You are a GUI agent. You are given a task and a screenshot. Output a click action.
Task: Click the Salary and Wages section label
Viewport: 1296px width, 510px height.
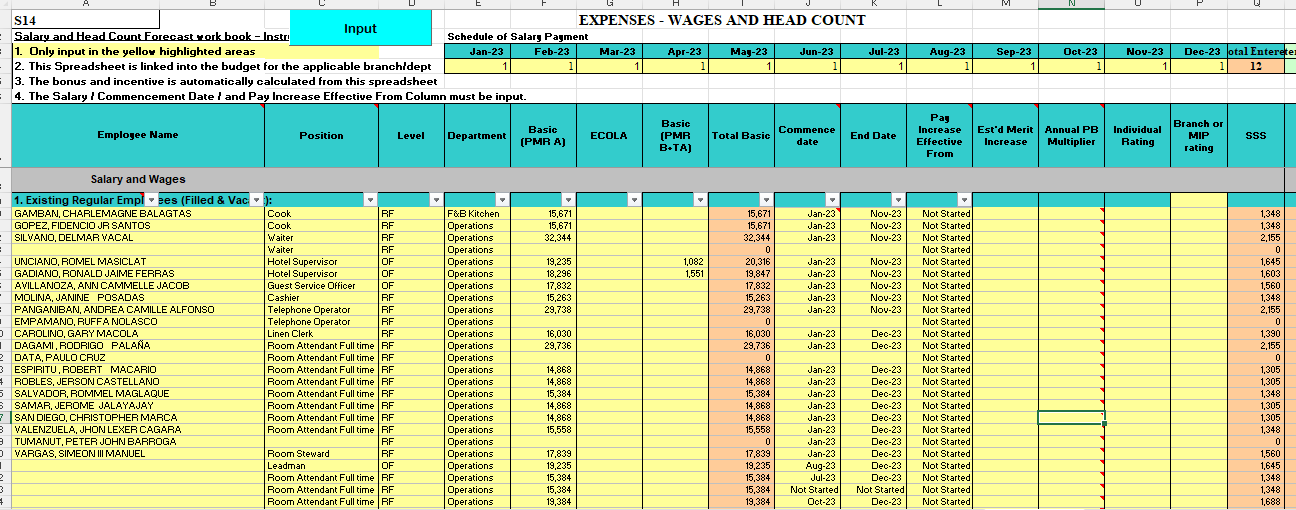pos(138,179)
